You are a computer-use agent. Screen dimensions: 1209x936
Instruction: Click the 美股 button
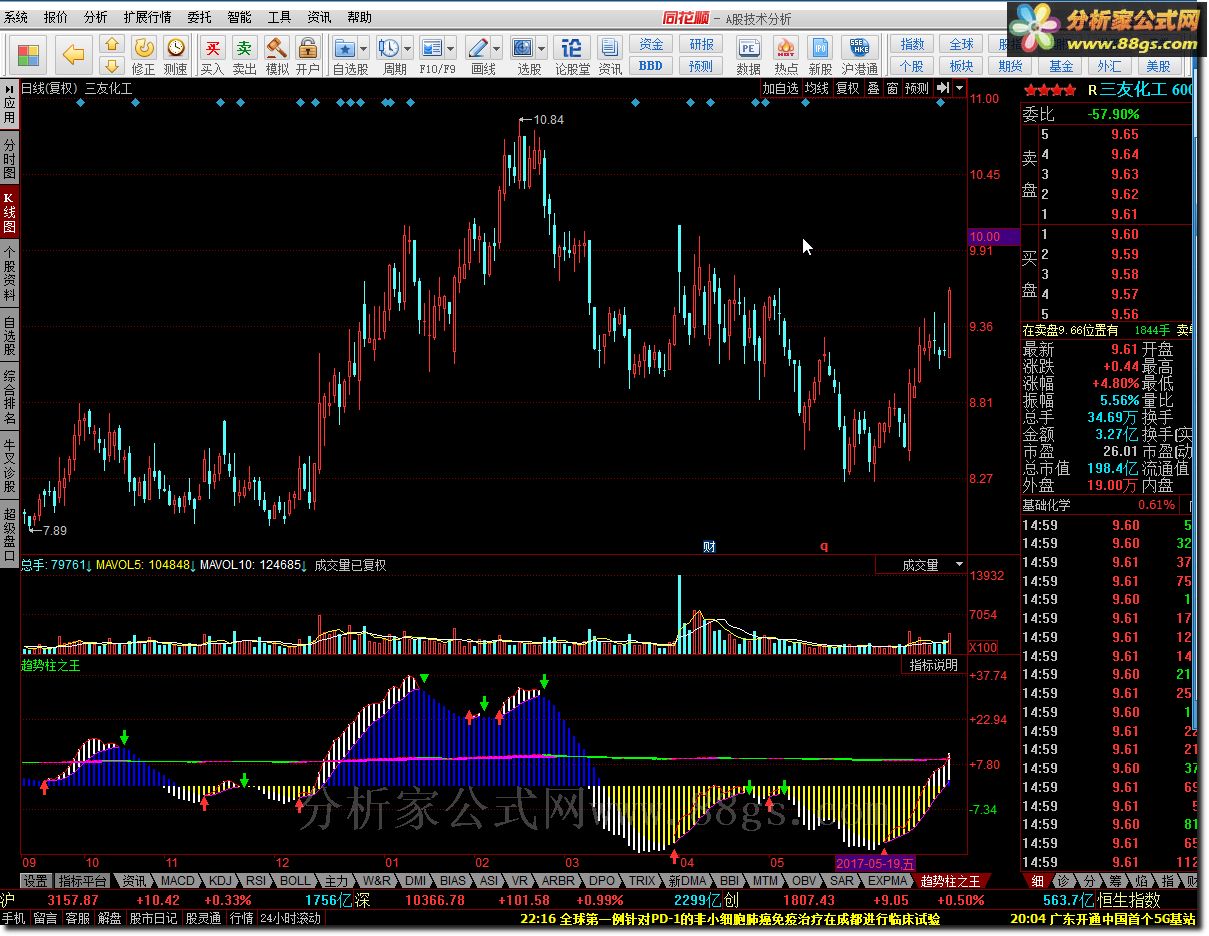[x=1158, y=66]
